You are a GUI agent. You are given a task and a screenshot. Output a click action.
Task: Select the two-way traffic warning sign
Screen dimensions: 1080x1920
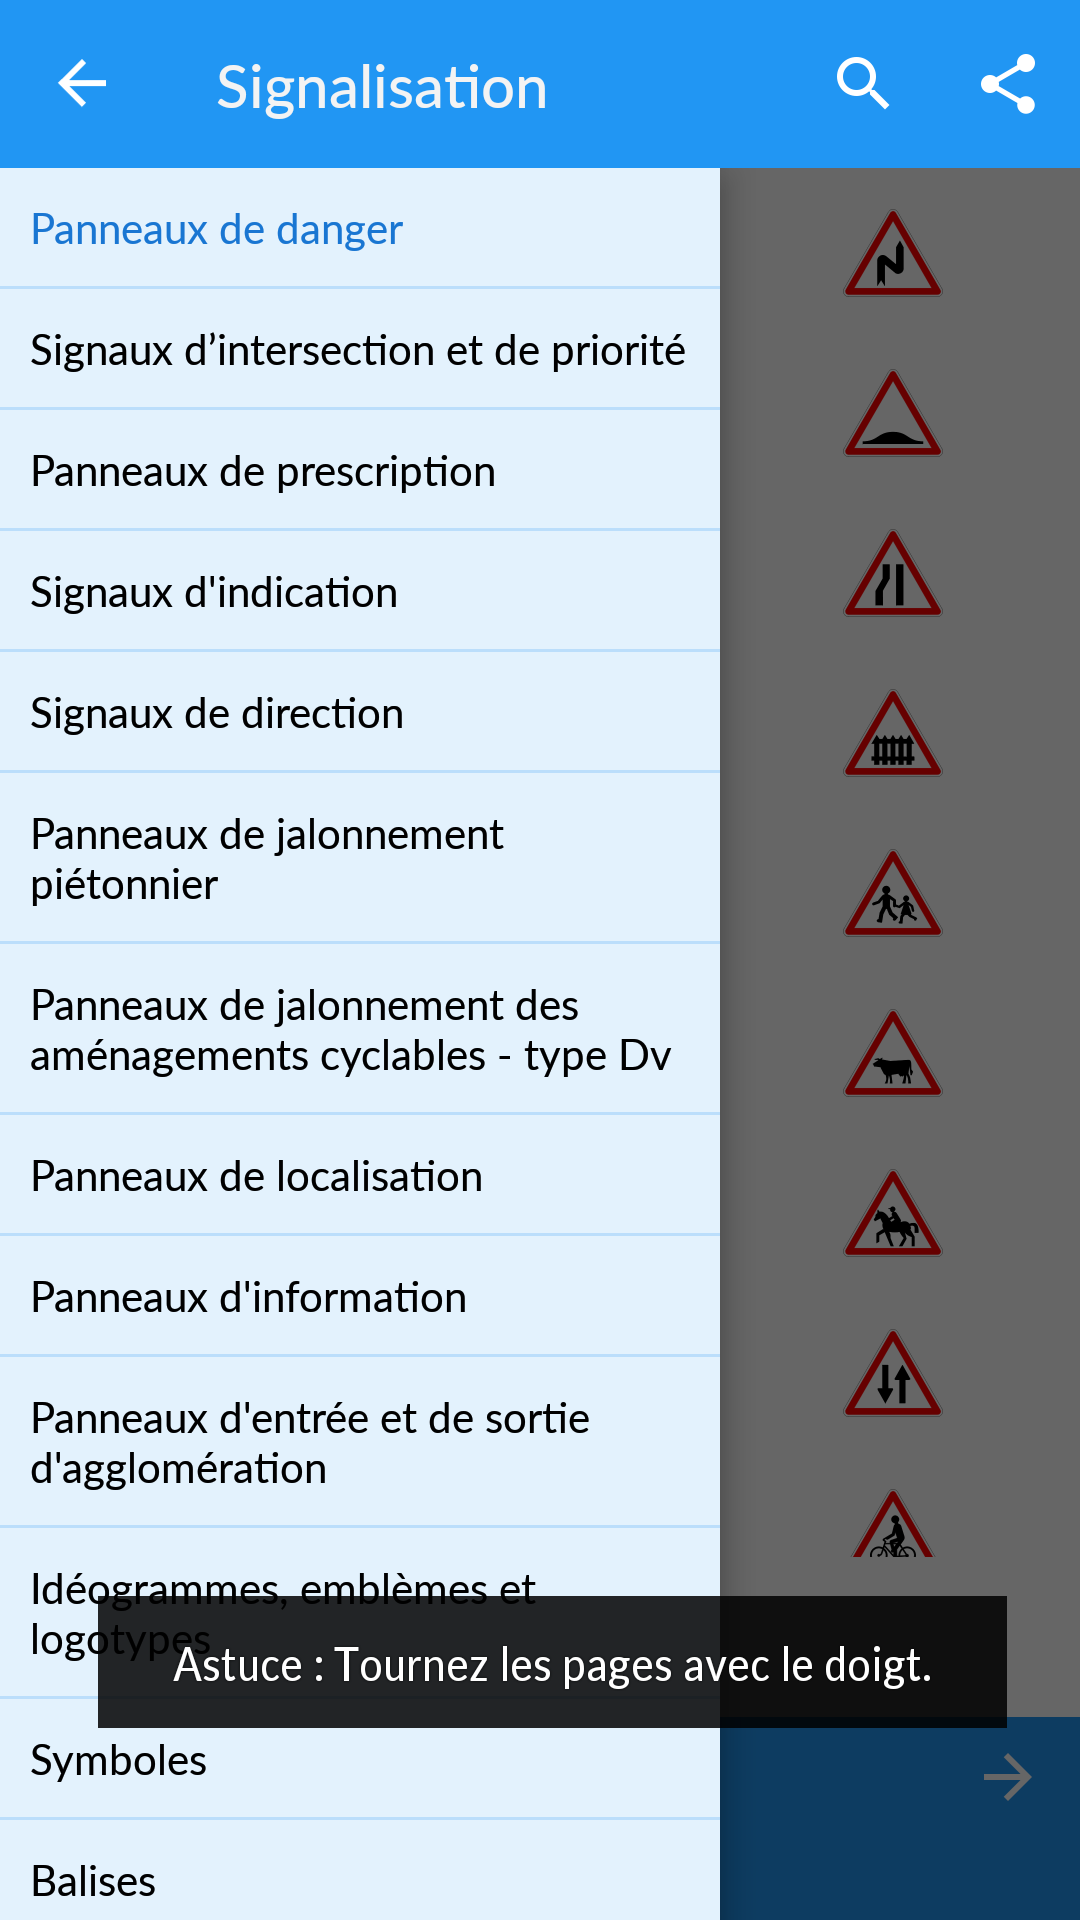[x=893, y=1374]
